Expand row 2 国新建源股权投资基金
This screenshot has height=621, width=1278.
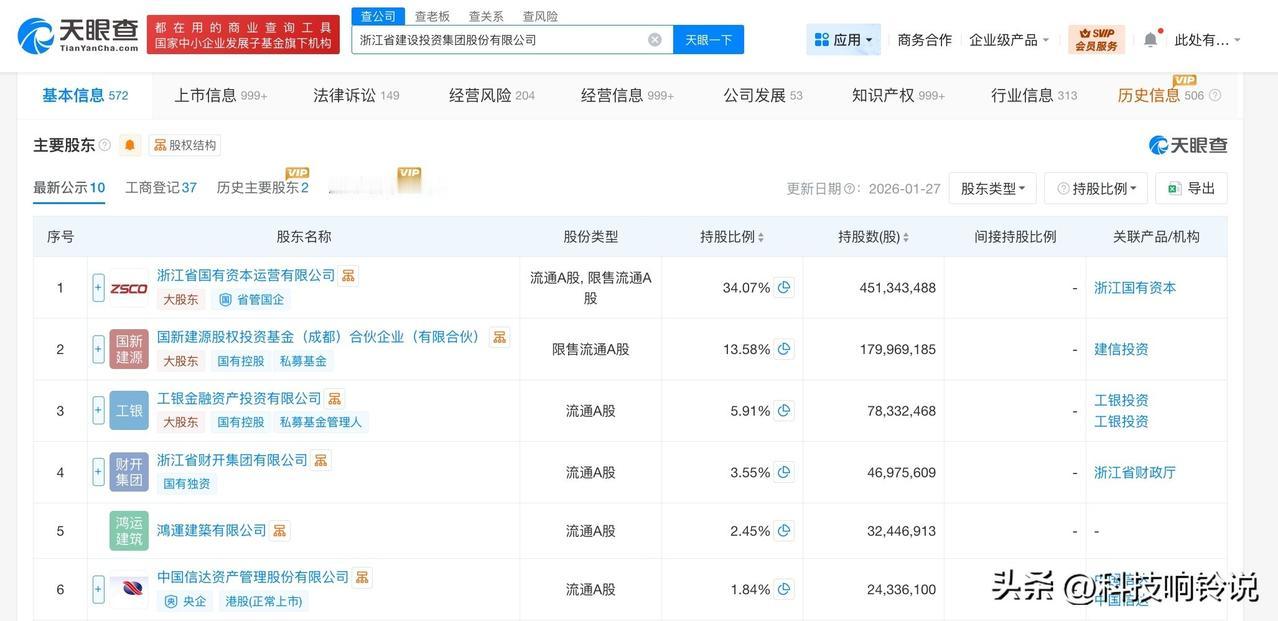[x=98, y=349]
